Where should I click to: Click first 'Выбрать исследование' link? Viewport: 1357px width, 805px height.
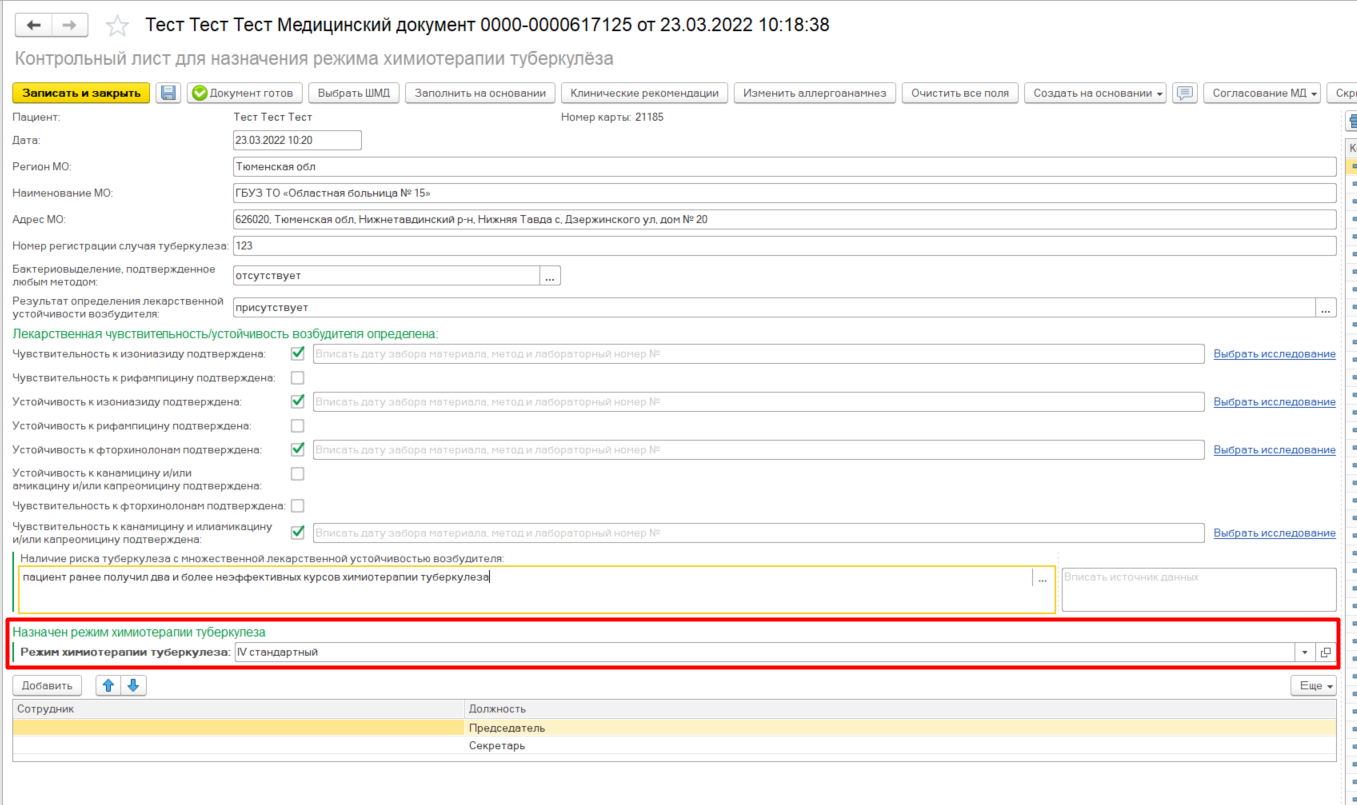click(x=1274, y=354)
